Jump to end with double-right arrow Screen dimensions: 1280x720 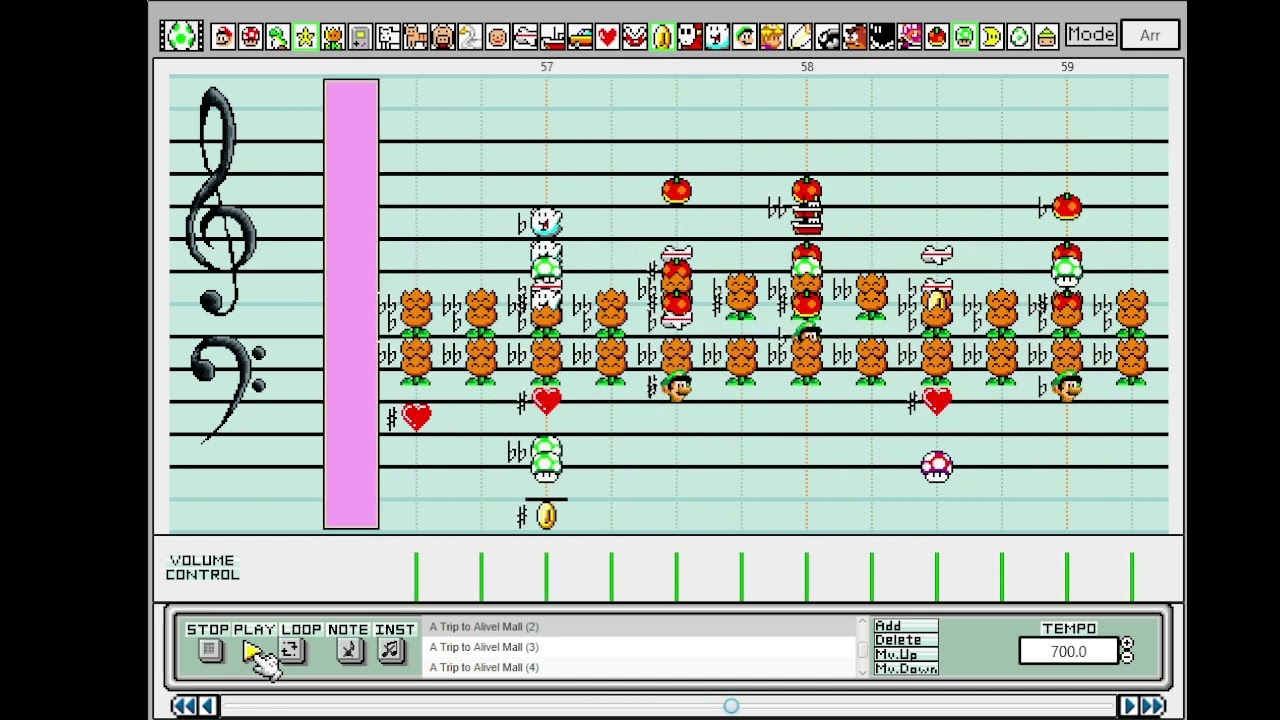pos(1154,706)
